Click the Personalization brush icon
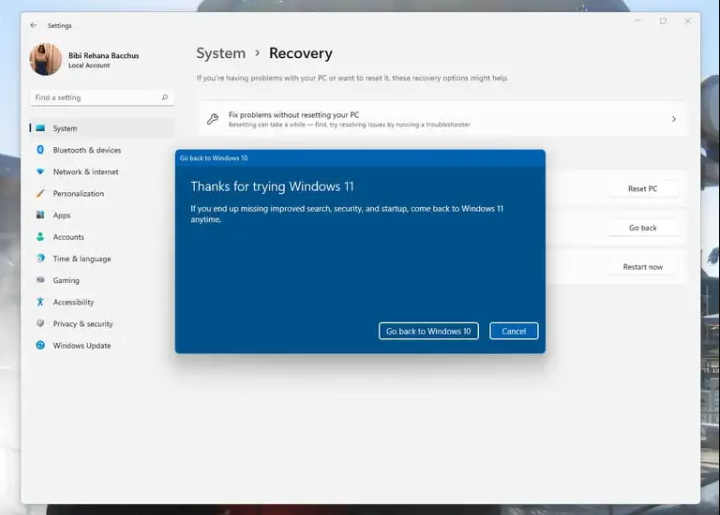This screenshot has width=720, height=515. (x=40, y=193)
